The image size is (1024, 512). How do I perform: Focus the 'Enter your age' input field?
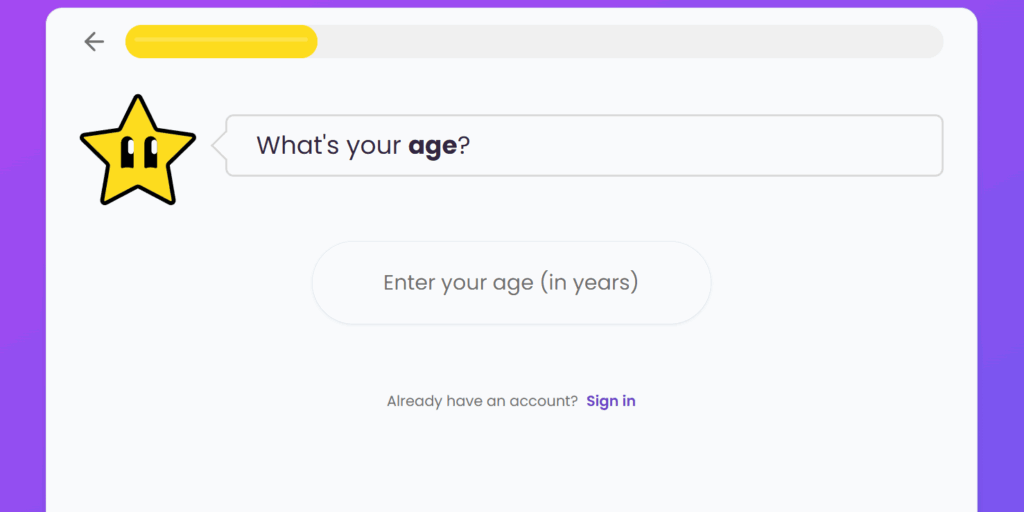(x=511, y=283)
